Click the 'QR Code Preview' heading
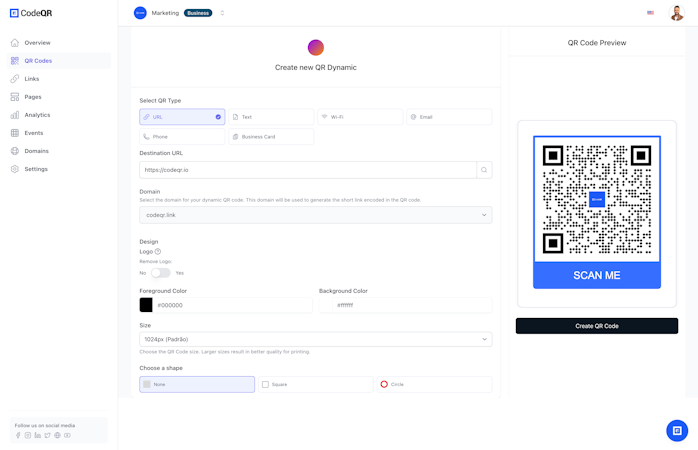 [x=597, y=43]
